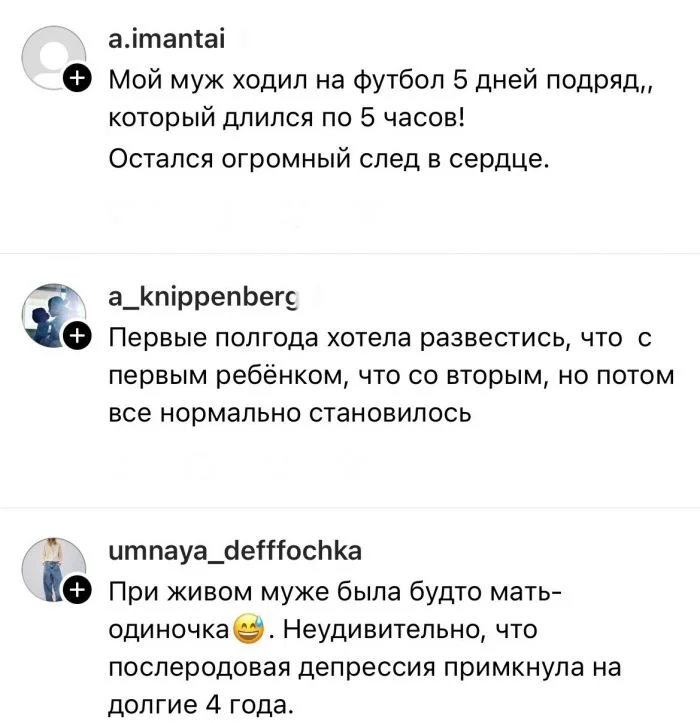Tap the line "долгие 4 года."
This screenshot has width=700, height=723.
point(198,707)
